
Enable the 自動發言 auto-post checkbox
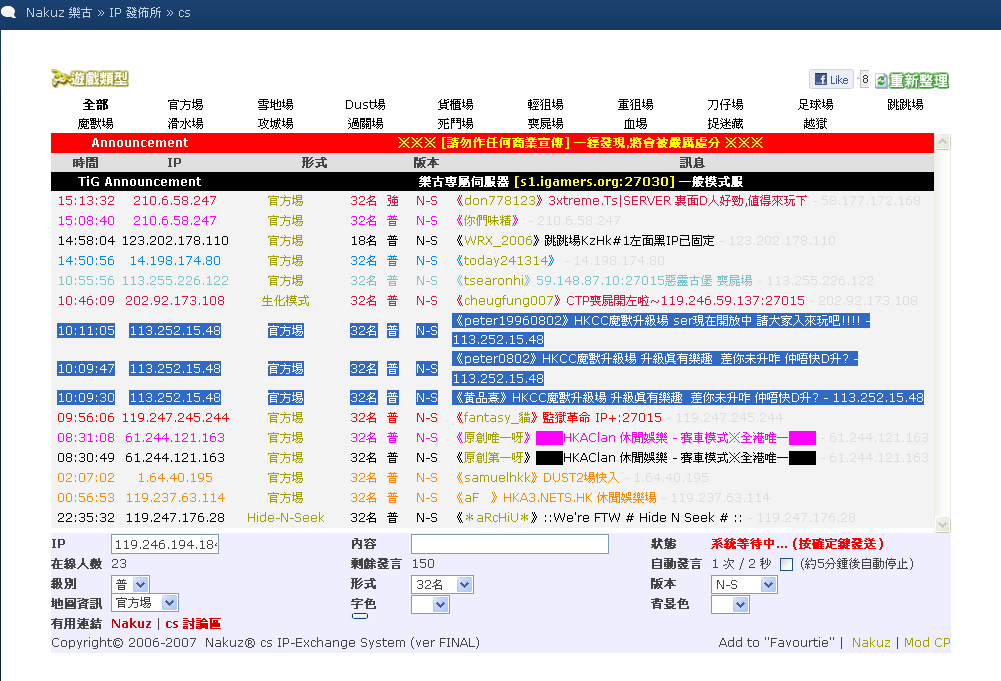(786, 564)
